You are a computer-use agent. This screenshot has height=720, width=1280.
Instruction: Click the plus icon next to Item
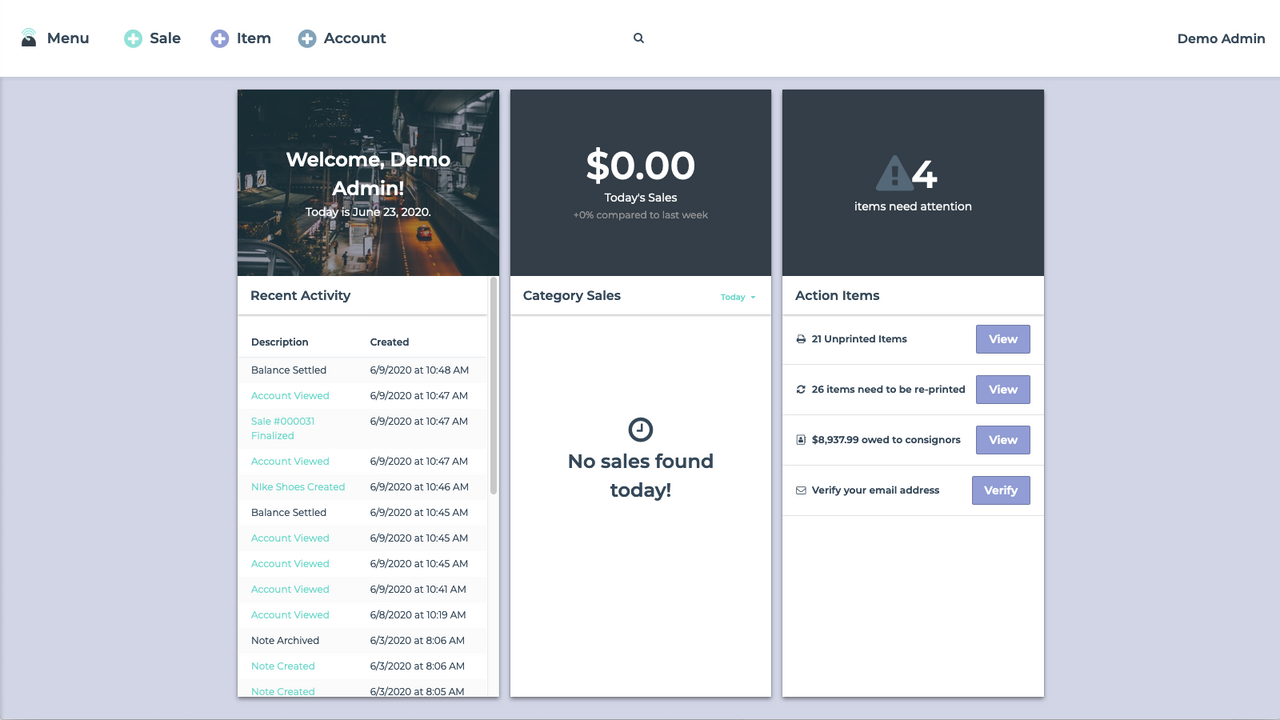(x=218, y=37)
